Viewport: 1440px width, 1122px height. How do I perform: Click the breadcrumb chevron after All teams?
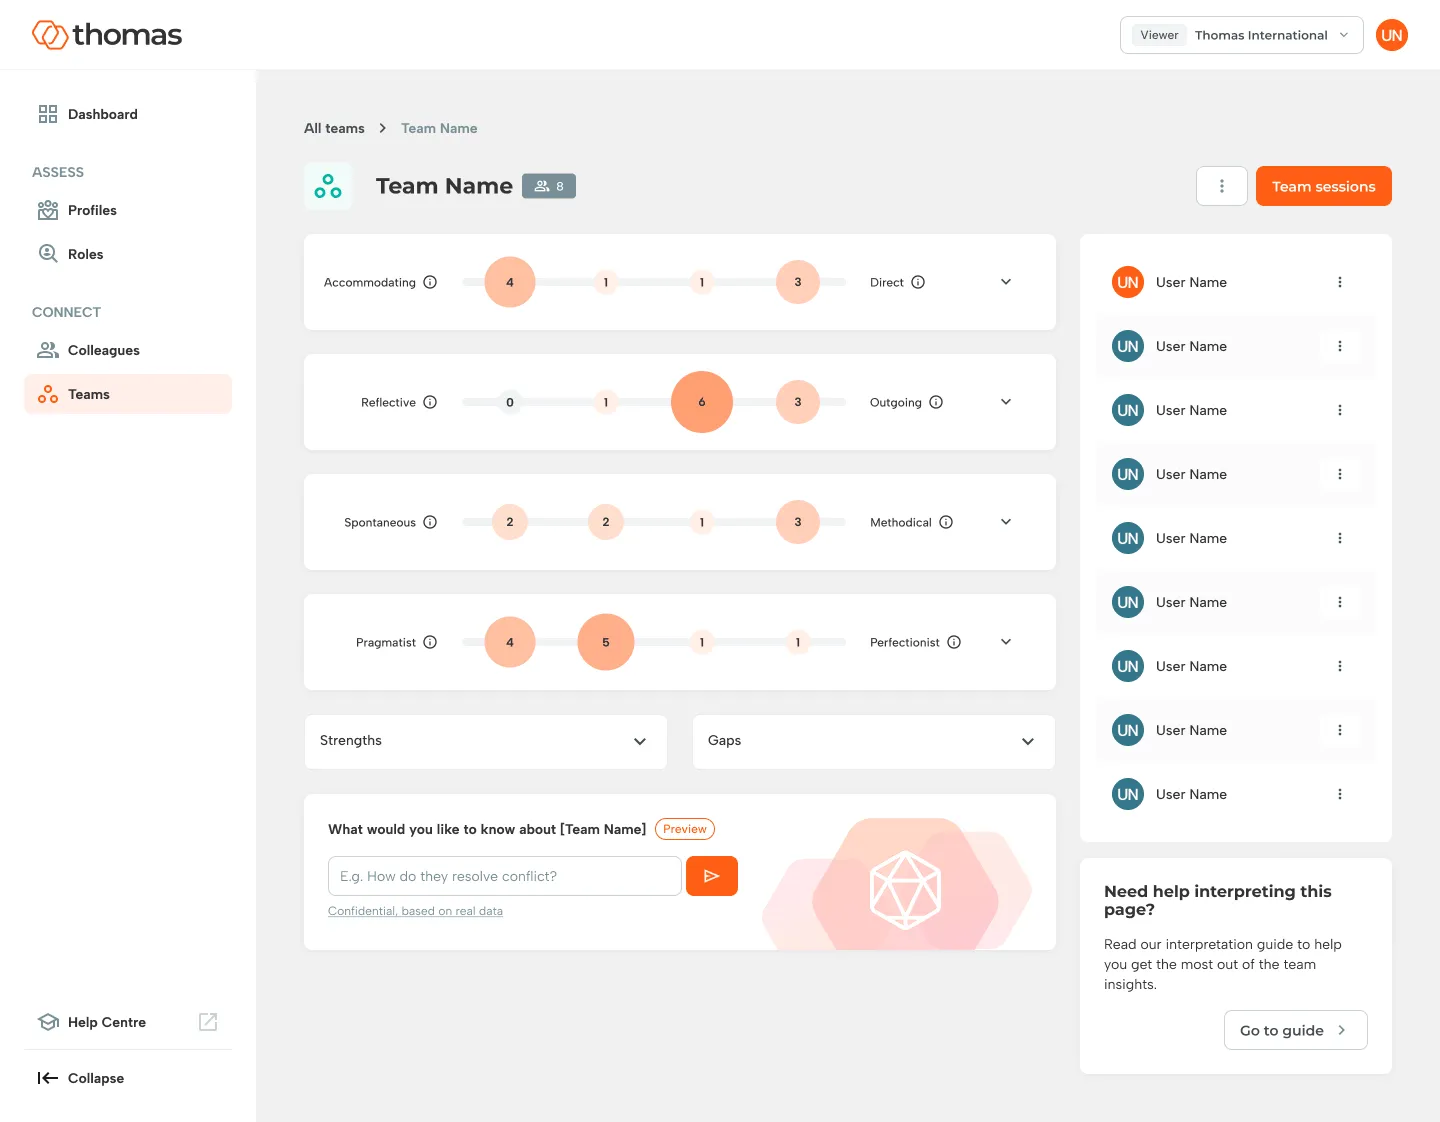pos(383,128)
